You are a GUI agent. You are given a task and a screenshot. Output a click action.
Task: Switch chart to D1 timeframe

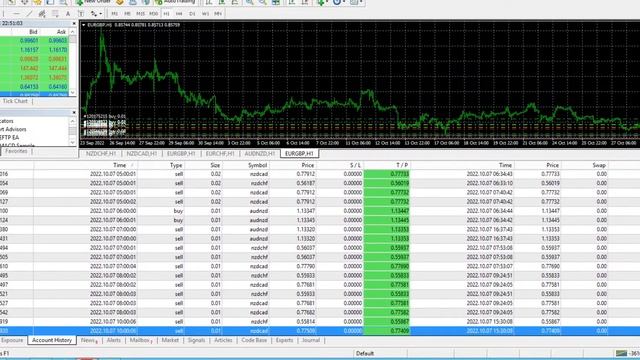[x=192, y=14]
